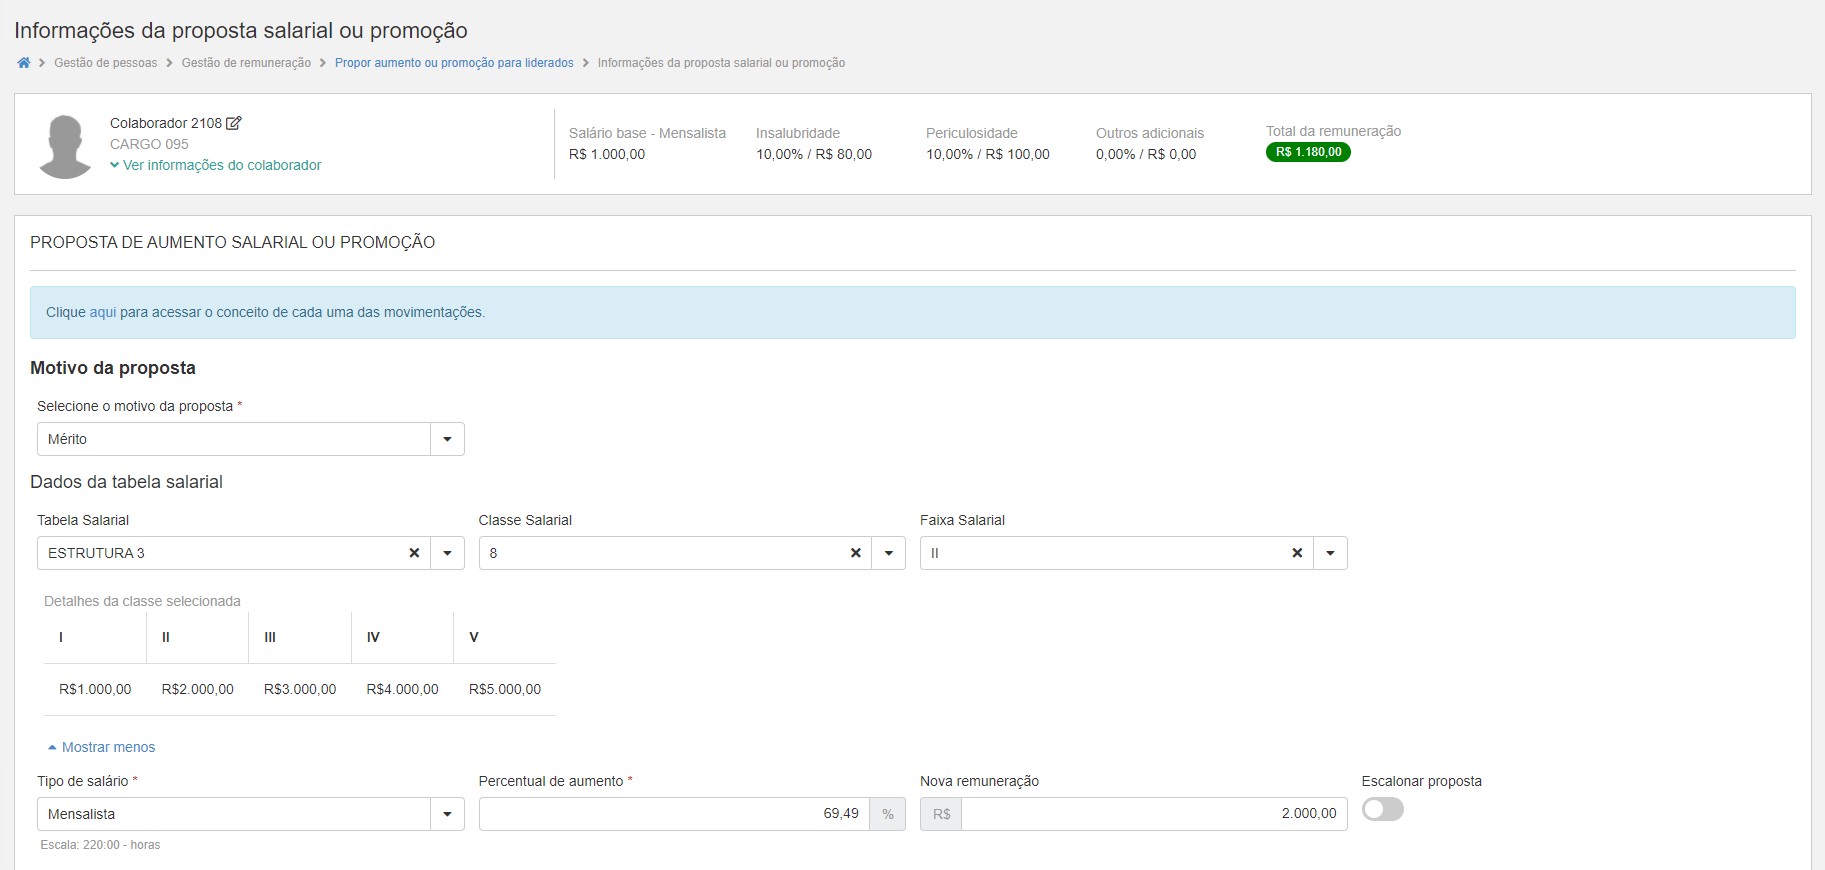The height and width of the screenshot is (870, 1825).
Task: Click the R$ 1.180,00 total remuneration badge
Action: click(1308, 152)
